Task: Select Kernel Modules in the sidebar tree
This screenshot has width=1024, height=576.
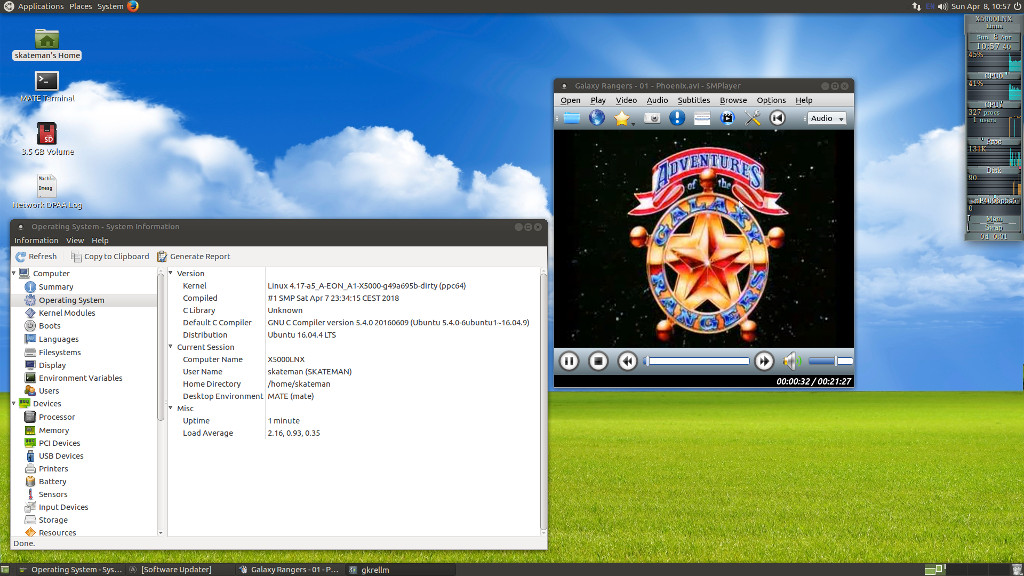Action: click(67, 313)
